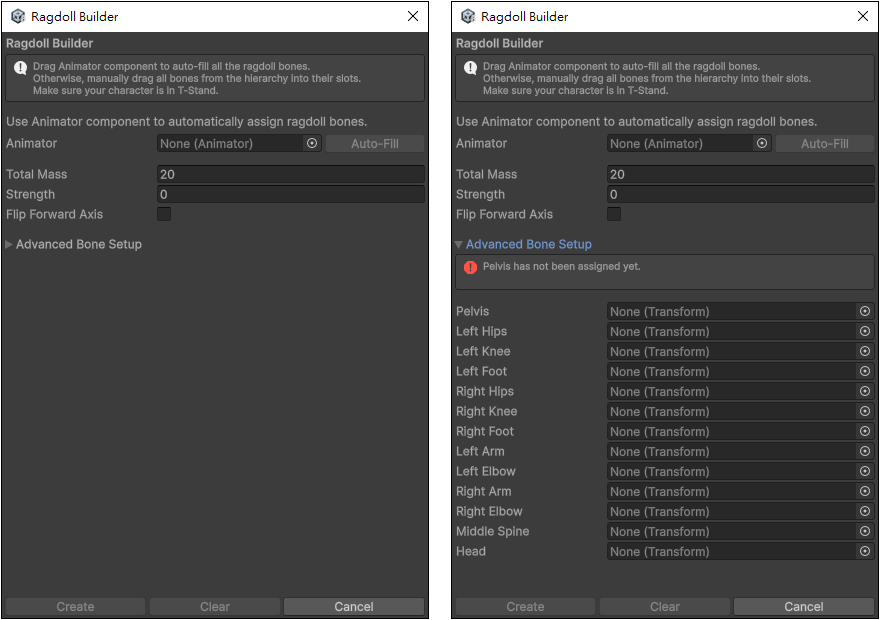Click Cancel button in right window
The height and width of the screenshot is (620, 880).
(x=804, y=607)
